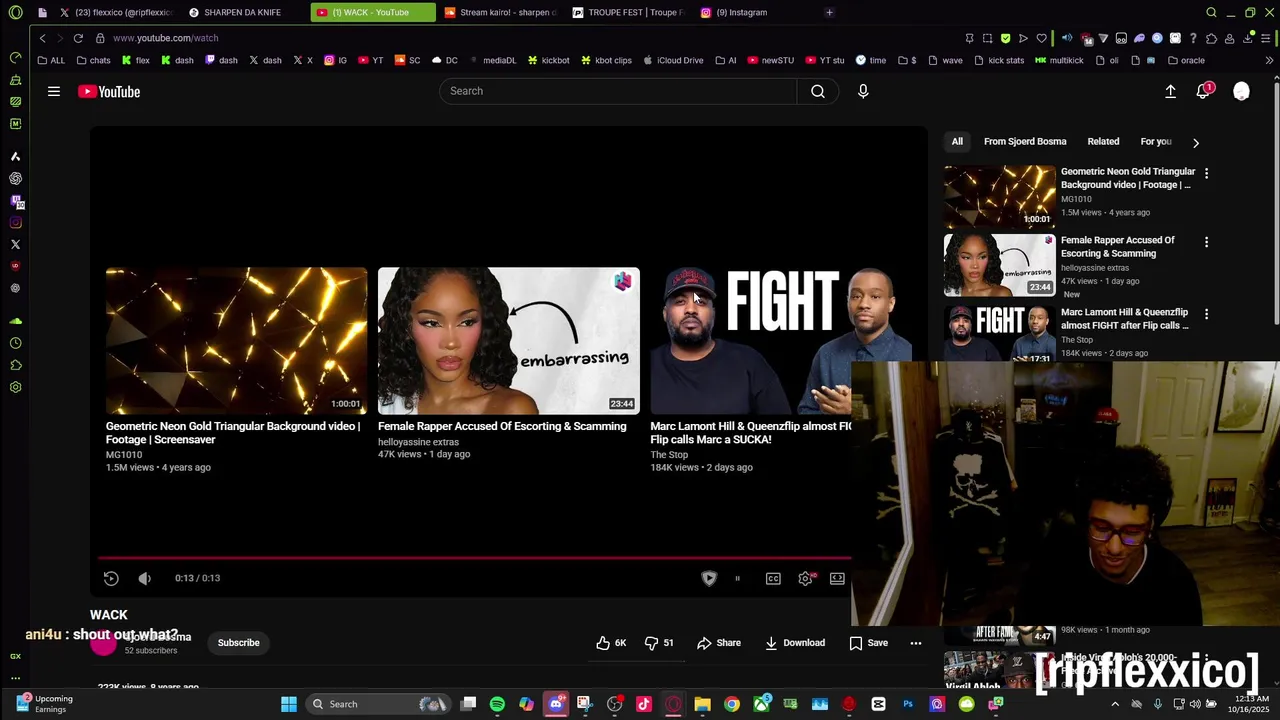The width and height of the screenshot is (1280, 720).
Task: Switch to the 'Stream kairo!' SoundCloud tab
Action: (x=500, y=12)
